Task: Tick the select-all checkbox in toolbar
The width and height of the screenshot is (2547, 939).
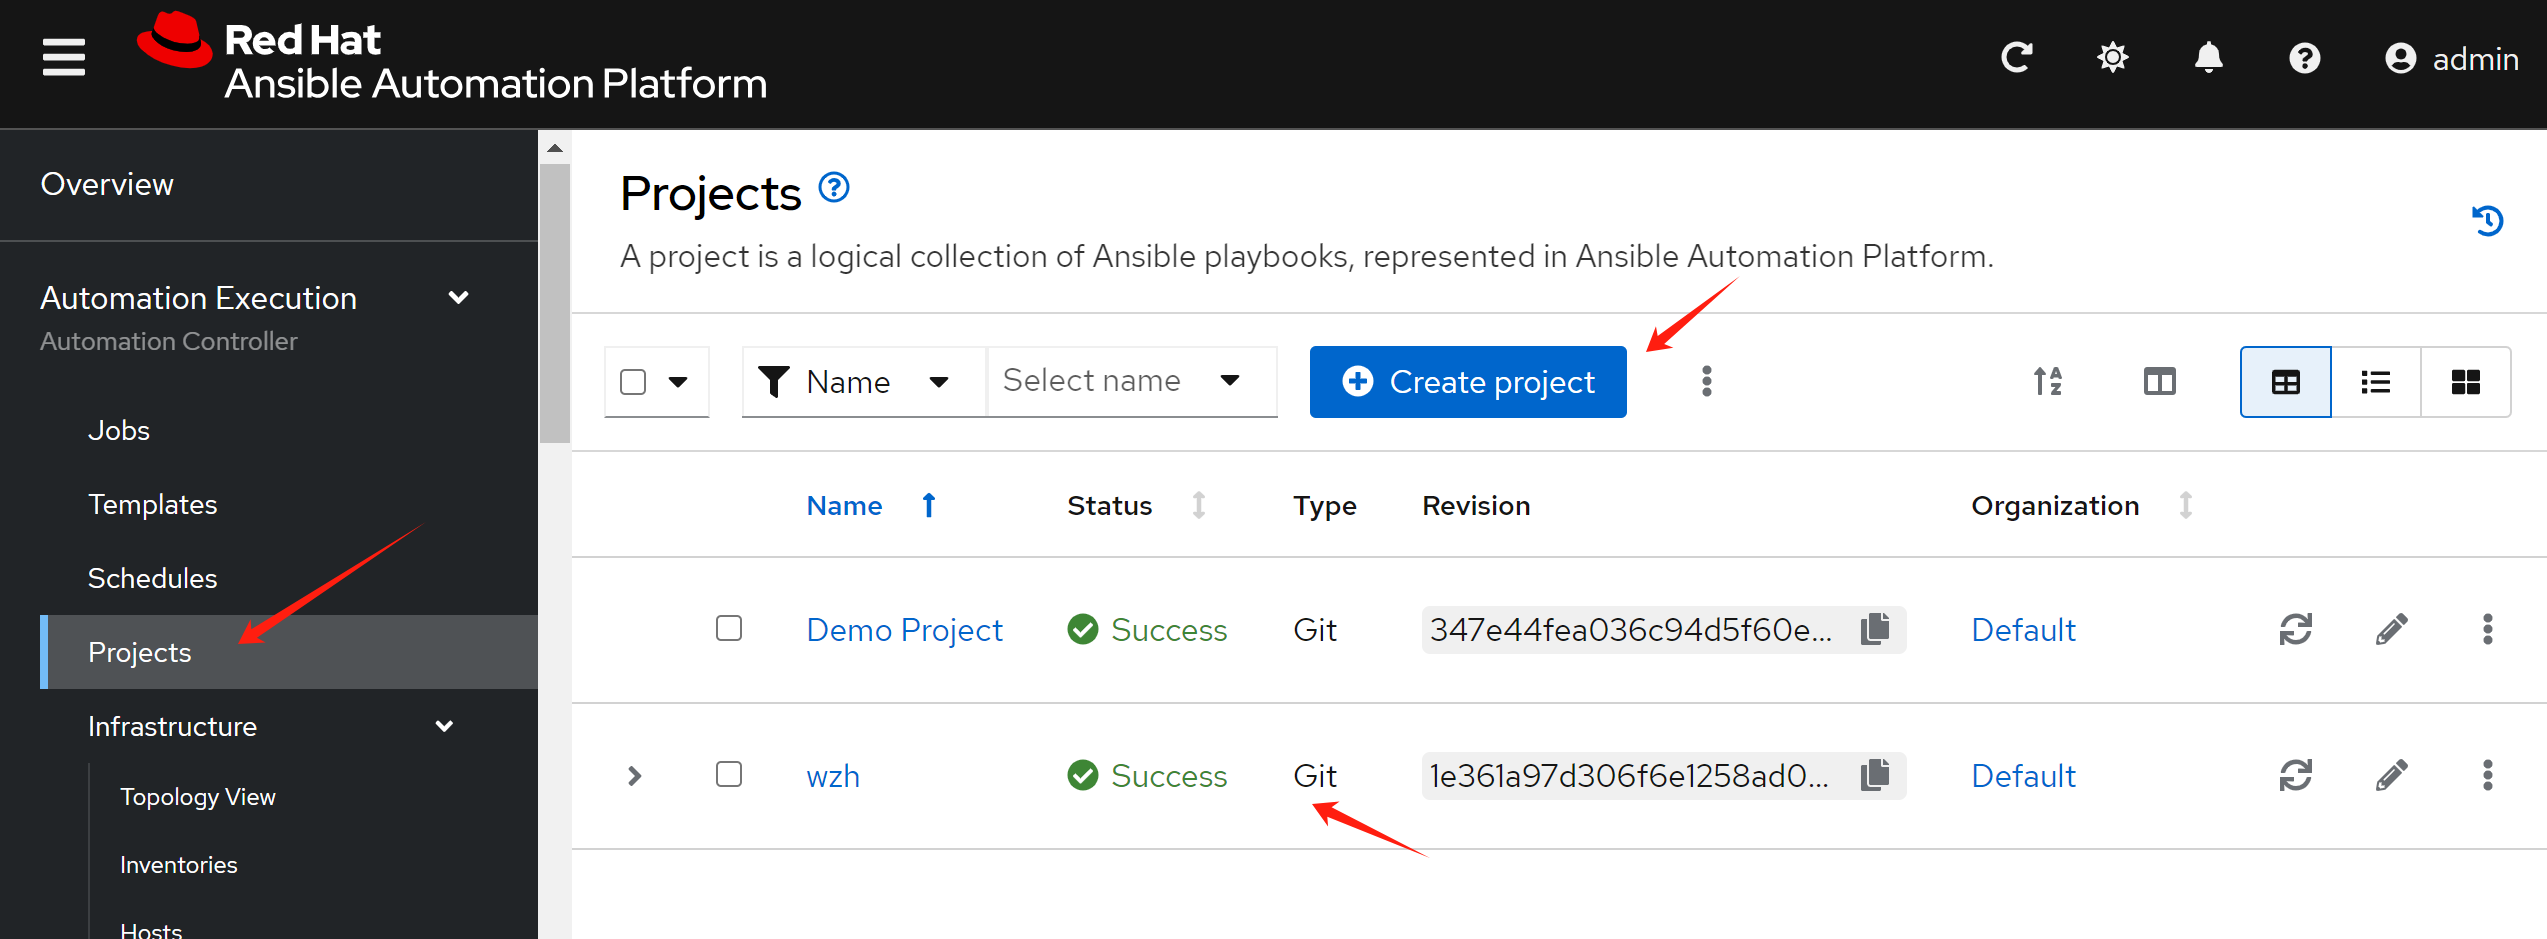Action: click(633, 382)
